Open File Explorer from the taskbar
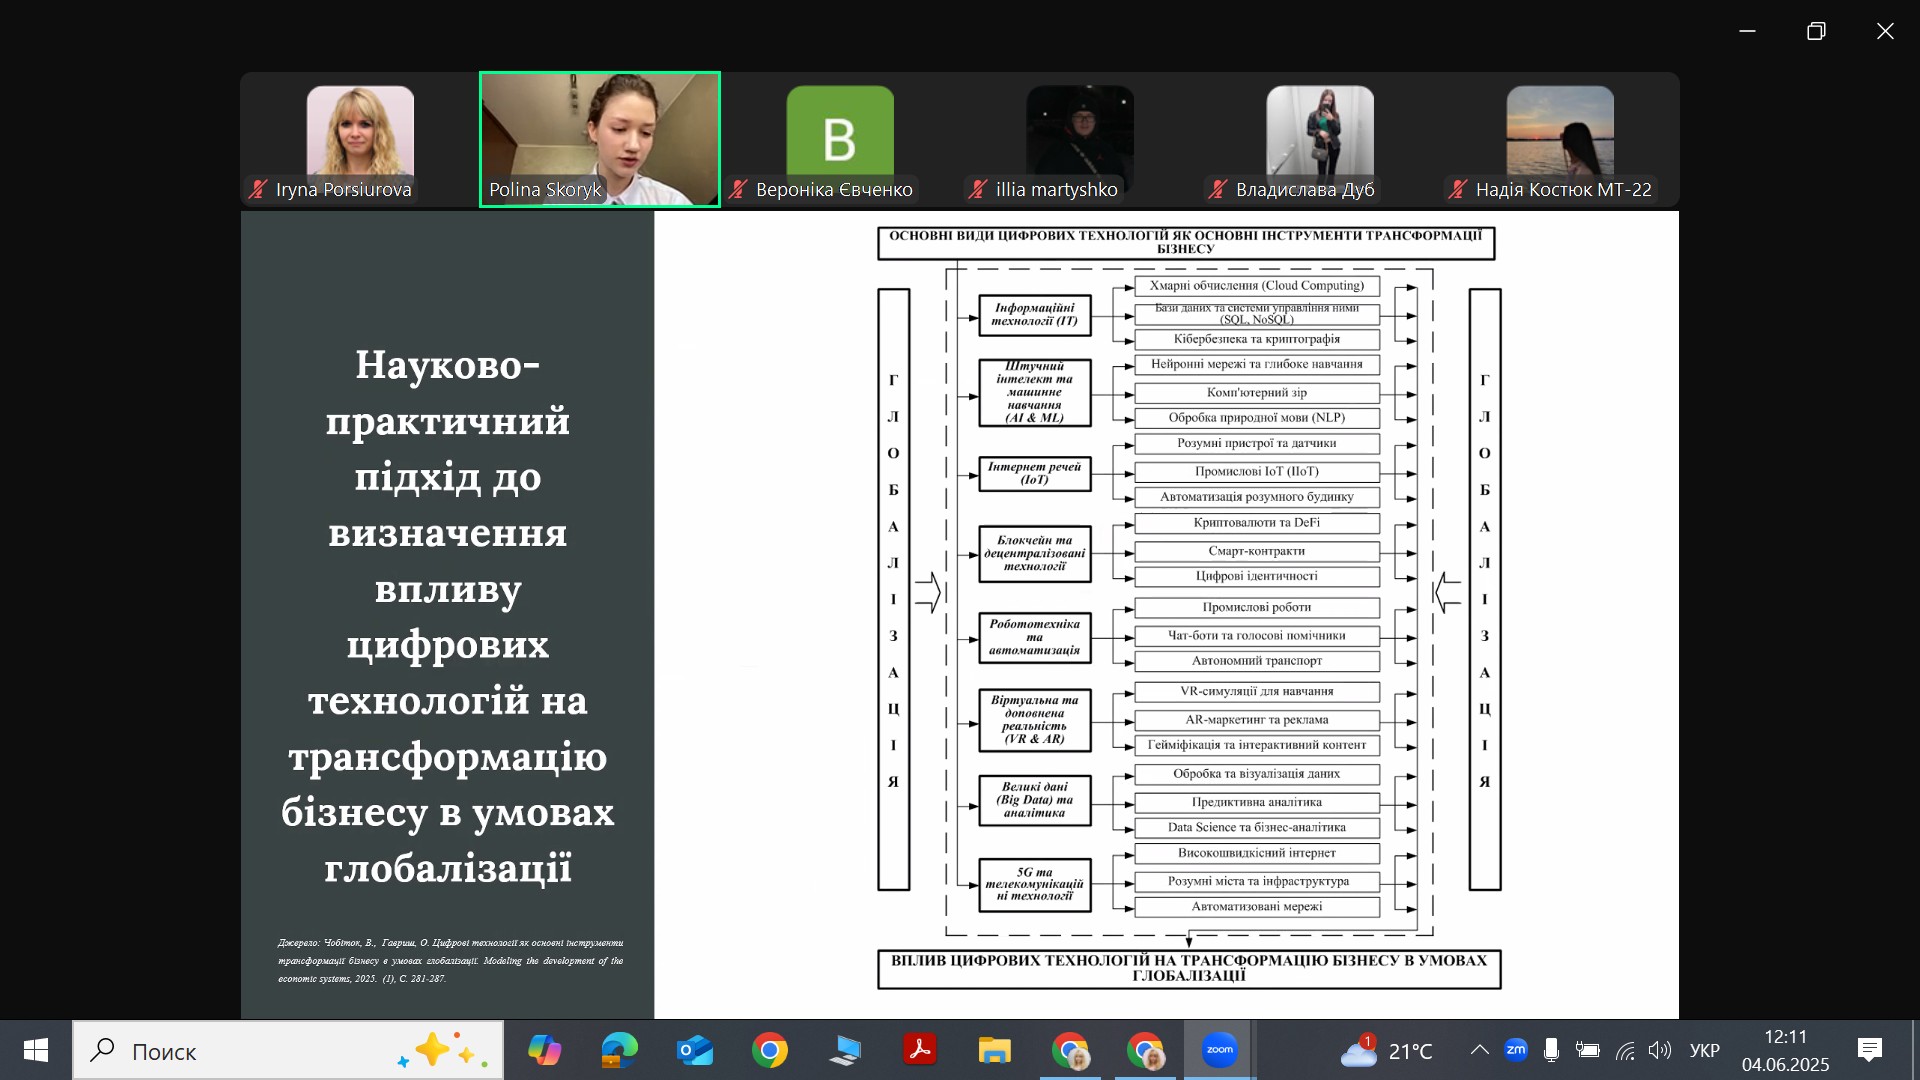 click(x=994, y=1050)
